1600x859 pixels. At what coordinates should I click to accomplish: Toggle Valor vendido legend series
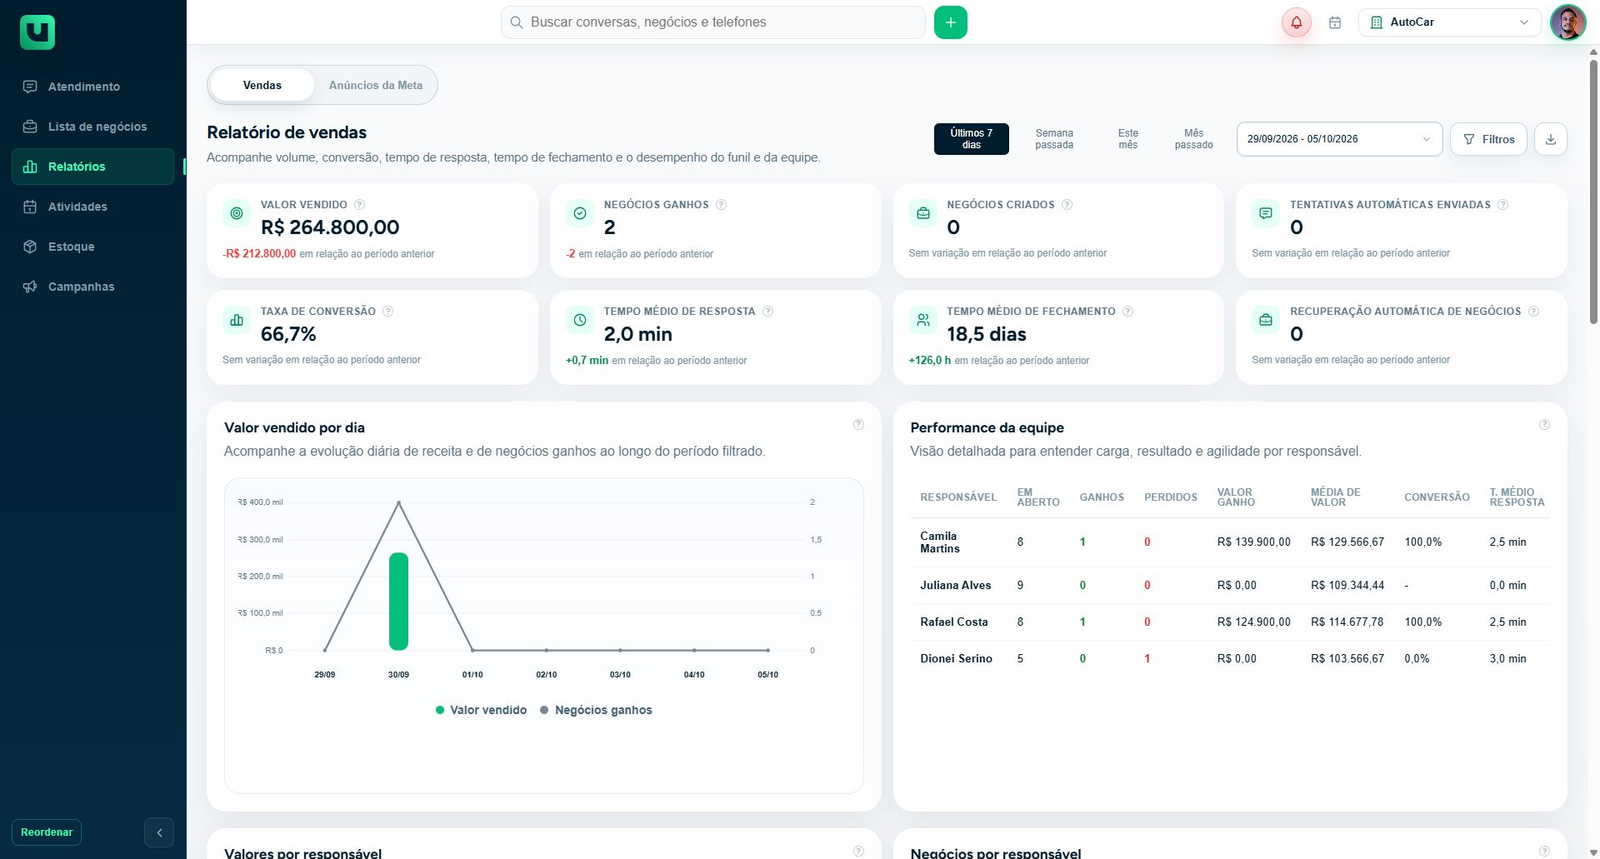[481, 710]
